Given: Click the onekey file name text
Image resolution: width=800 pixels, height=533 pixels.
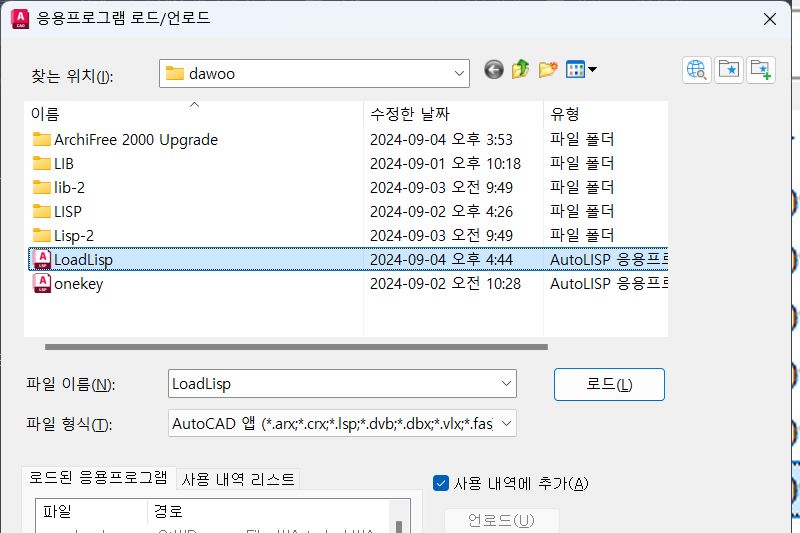Looking at the screenshot, I should click(x=79, y=284).
